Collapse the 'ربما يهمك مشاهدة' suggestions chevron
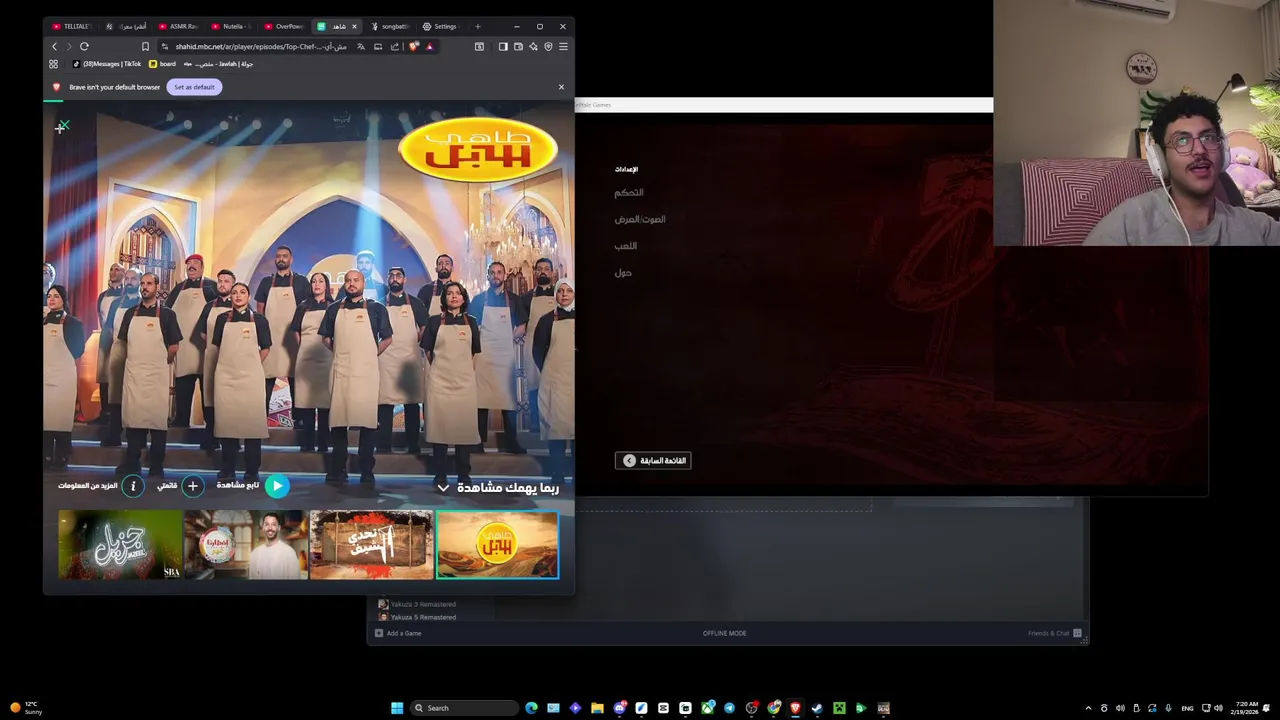This screenshot has width=1280, height=720. click(443, 488)
